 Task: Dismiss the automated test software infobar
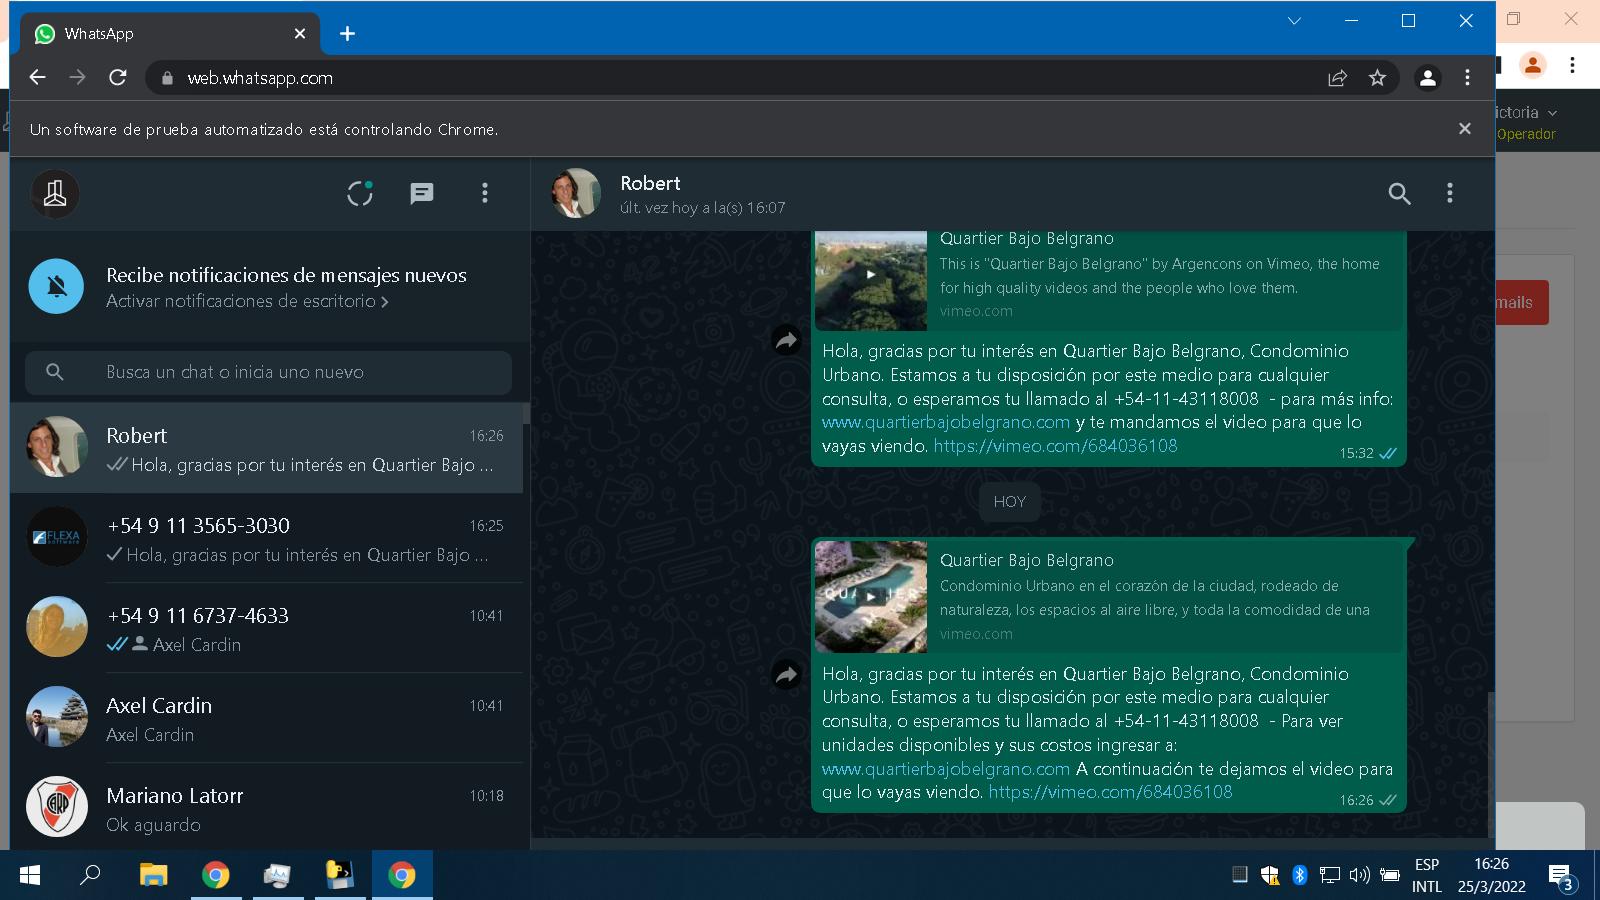click(x=1464, y=128)
